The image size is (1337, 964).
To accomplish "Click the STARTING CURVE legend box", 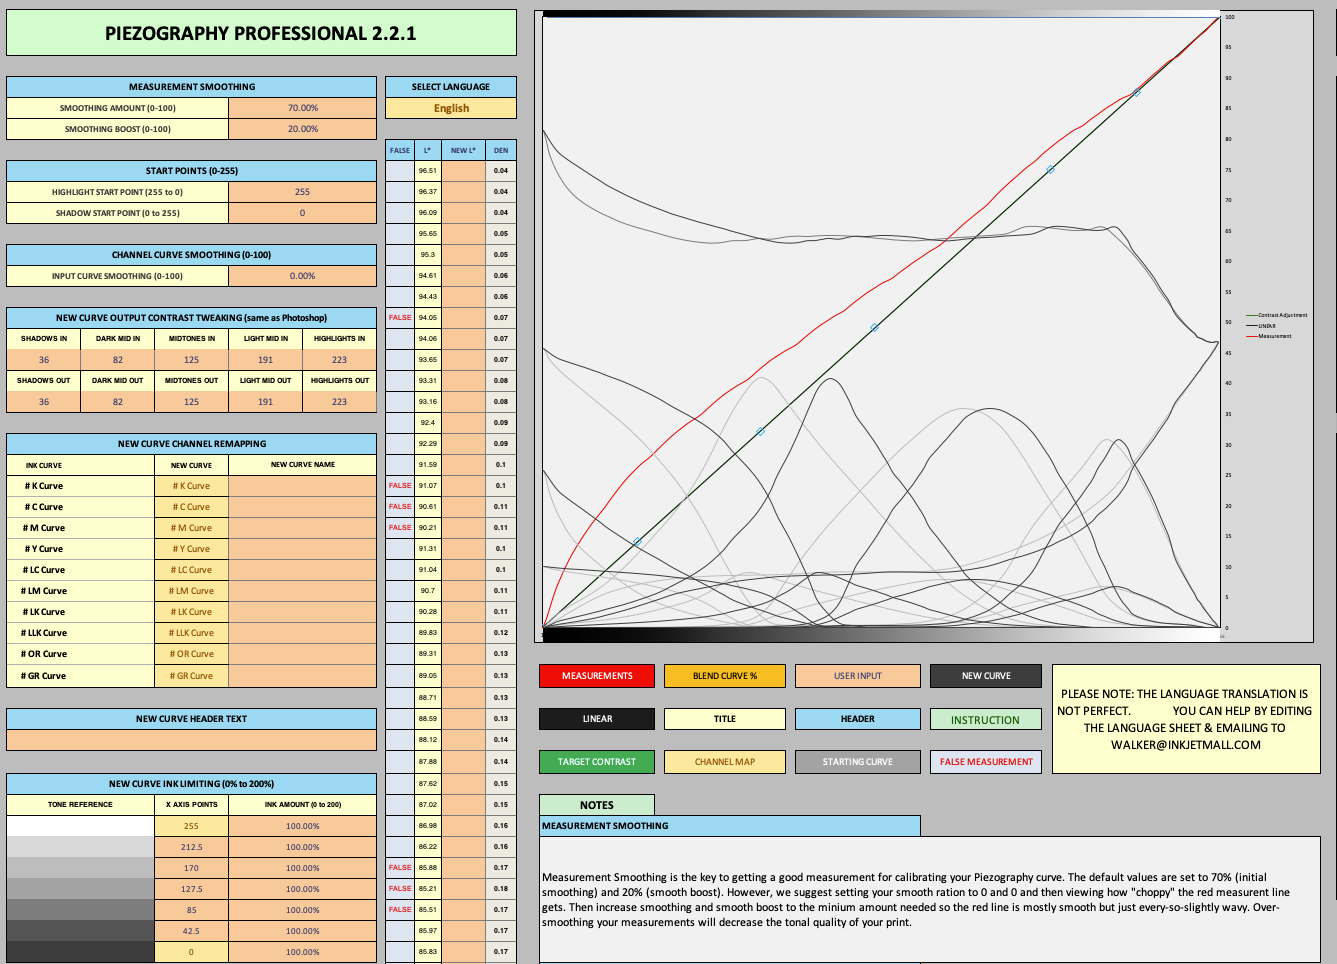I will tap(858, 762).
